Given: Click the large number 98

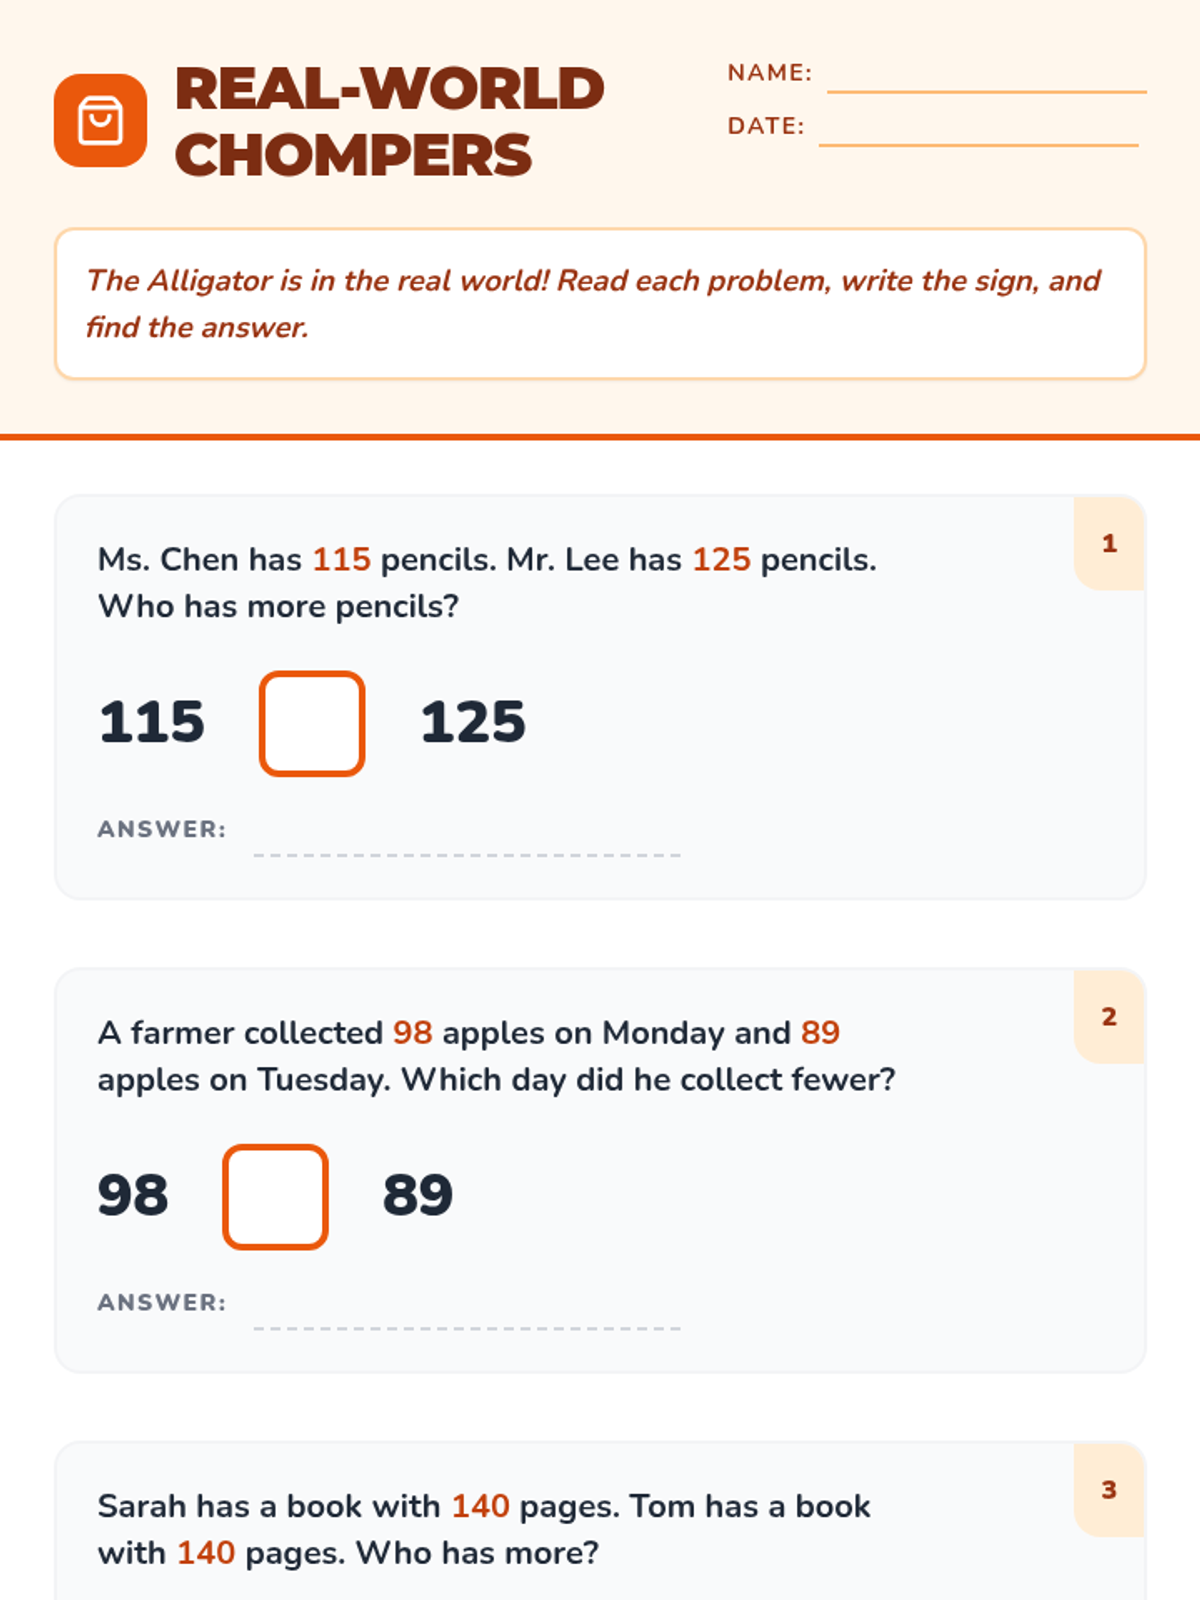Looking at the screenshot, I should click(133, 1195).
